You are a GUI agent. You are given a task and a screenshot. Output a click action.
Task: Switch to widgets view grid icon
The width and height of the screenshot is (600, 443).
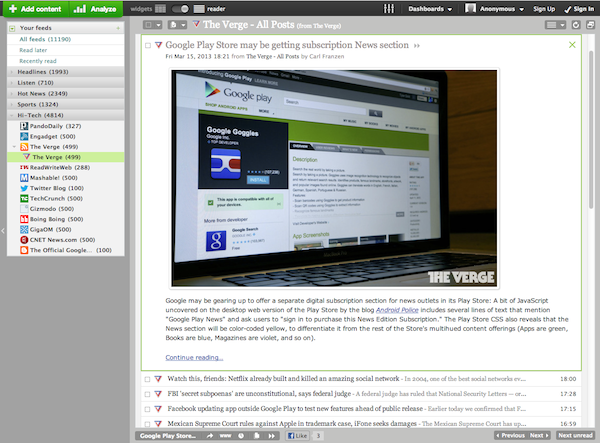[161, 9]
